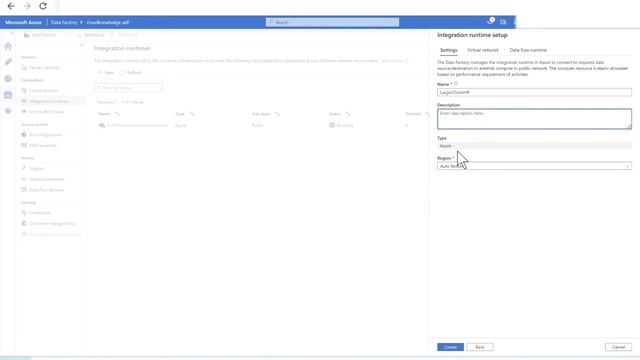Click the header icon right of the bell

click(503, 22)
